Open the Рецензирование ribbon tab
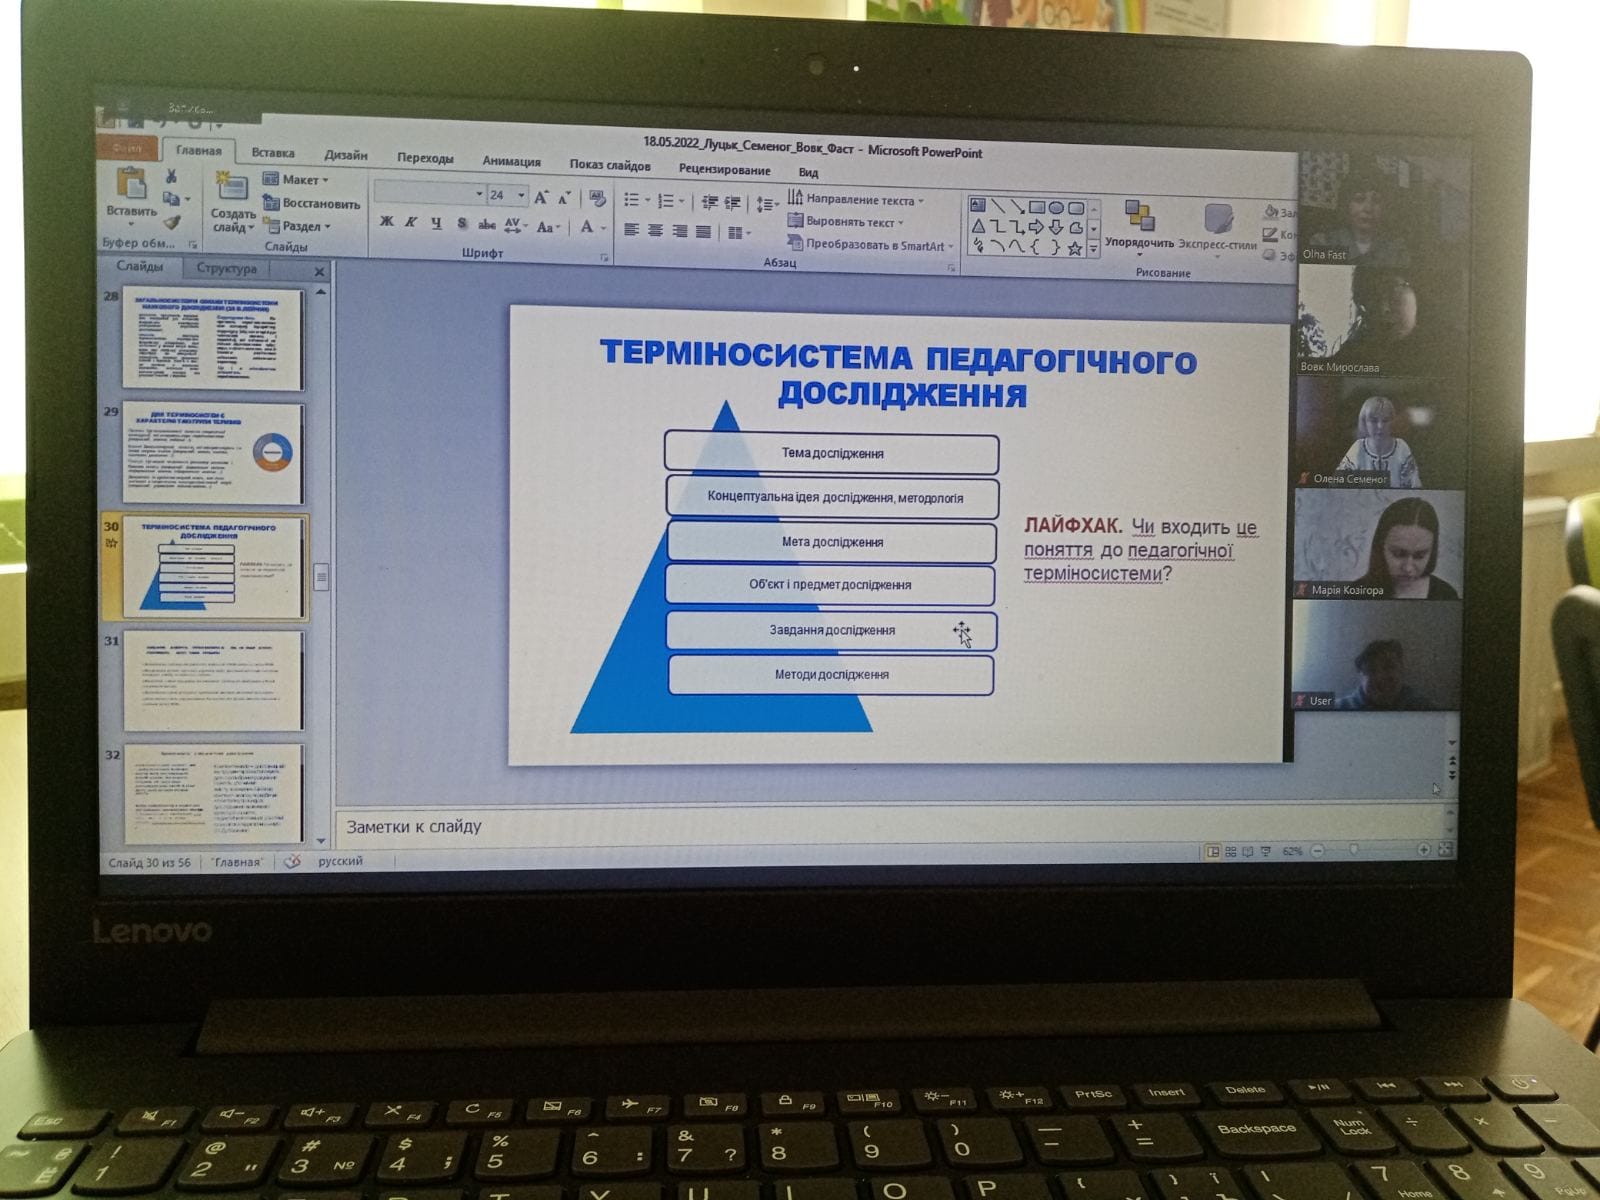The width and height of the screenshot is (1600, 1200). [x=725, y=169]
